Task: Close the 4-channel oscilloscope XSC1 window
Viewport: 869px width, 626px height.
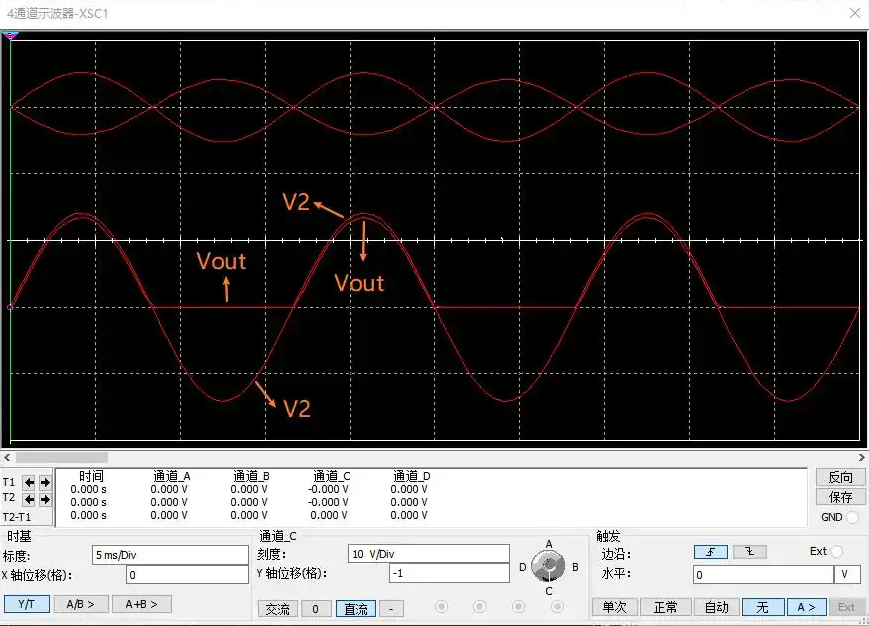Action: pos(855,13)
